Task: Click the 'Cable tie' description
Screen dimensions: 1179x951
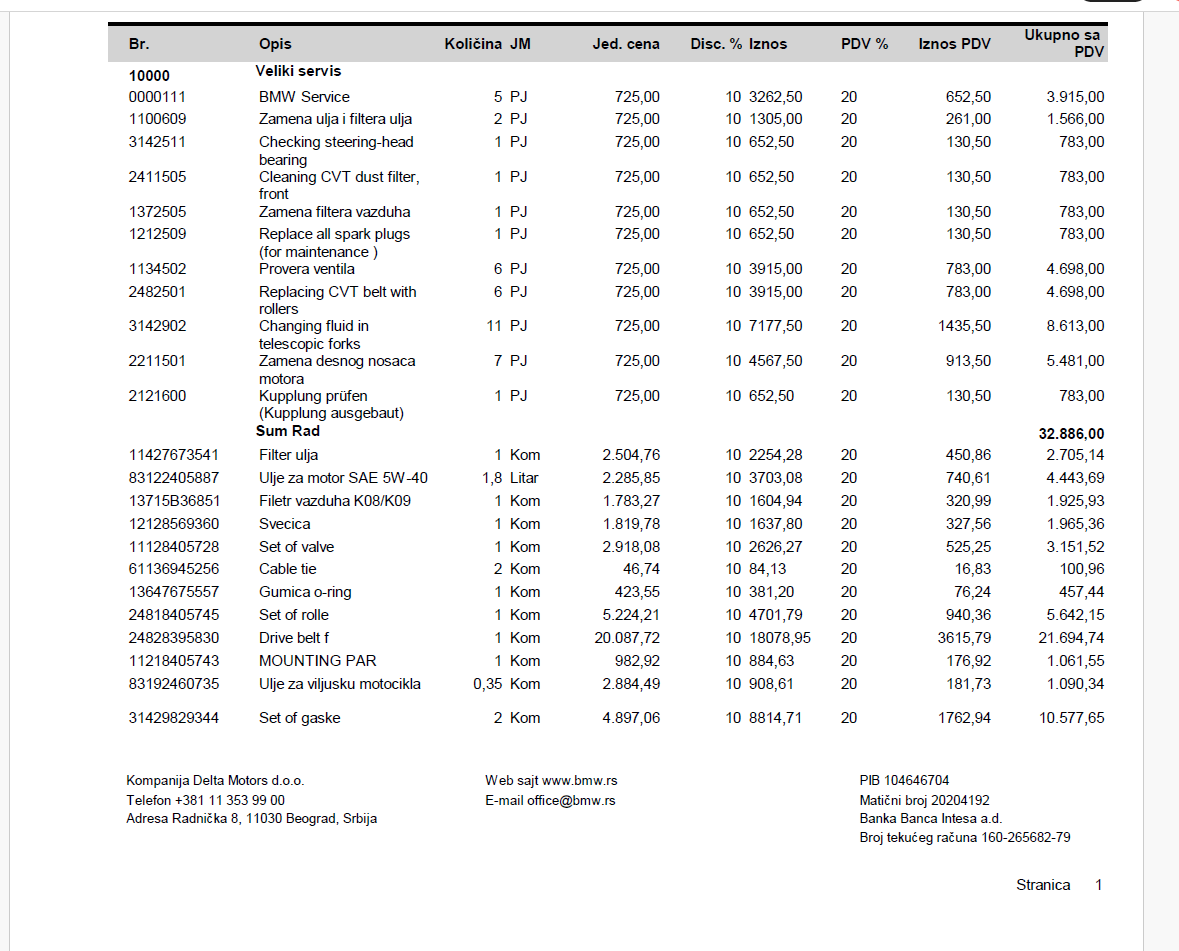Action: click(287, 569)
